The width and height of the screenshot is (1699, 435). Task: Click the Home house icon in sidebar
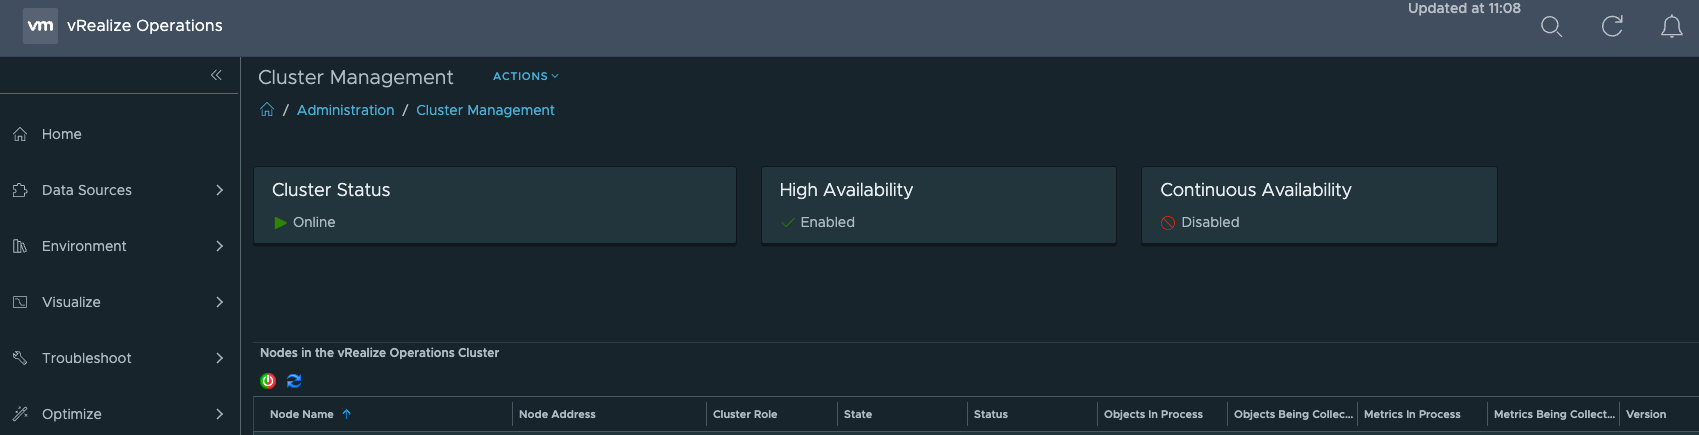pos(20,134)
